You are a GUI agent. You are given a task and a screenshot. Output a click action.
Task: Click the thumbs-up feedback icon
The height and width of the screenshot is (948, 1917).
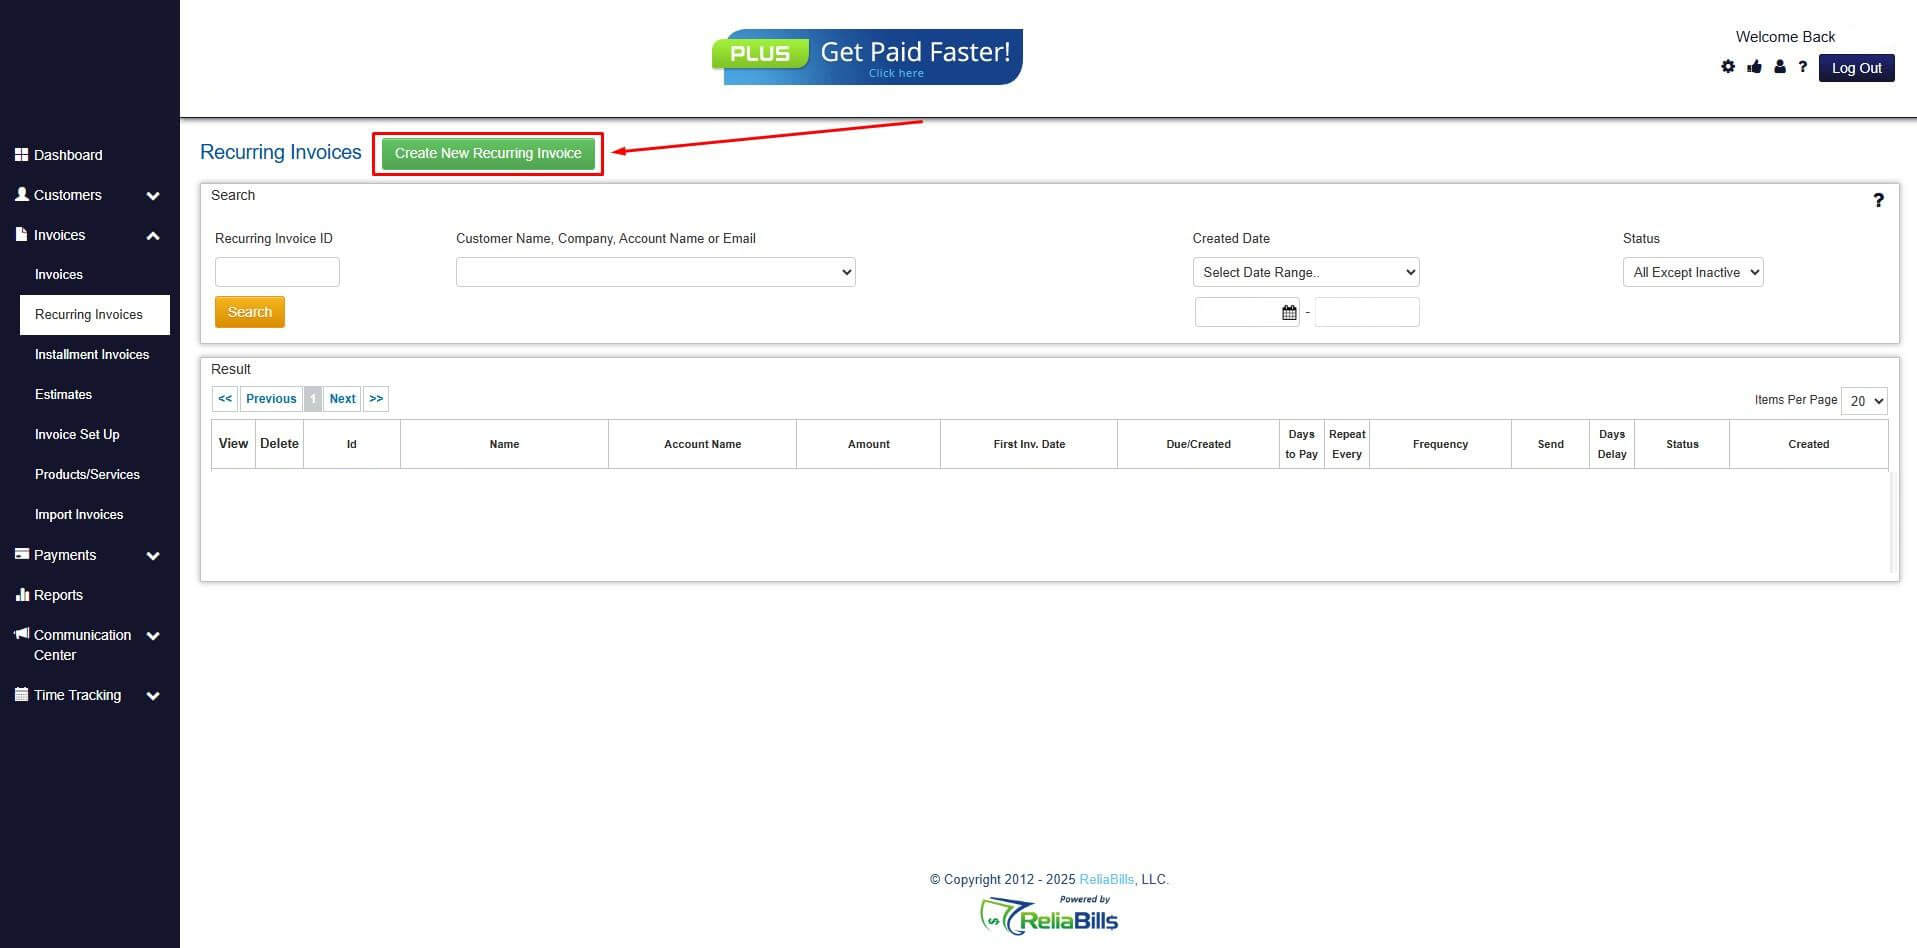click(x=1753, y=66)
